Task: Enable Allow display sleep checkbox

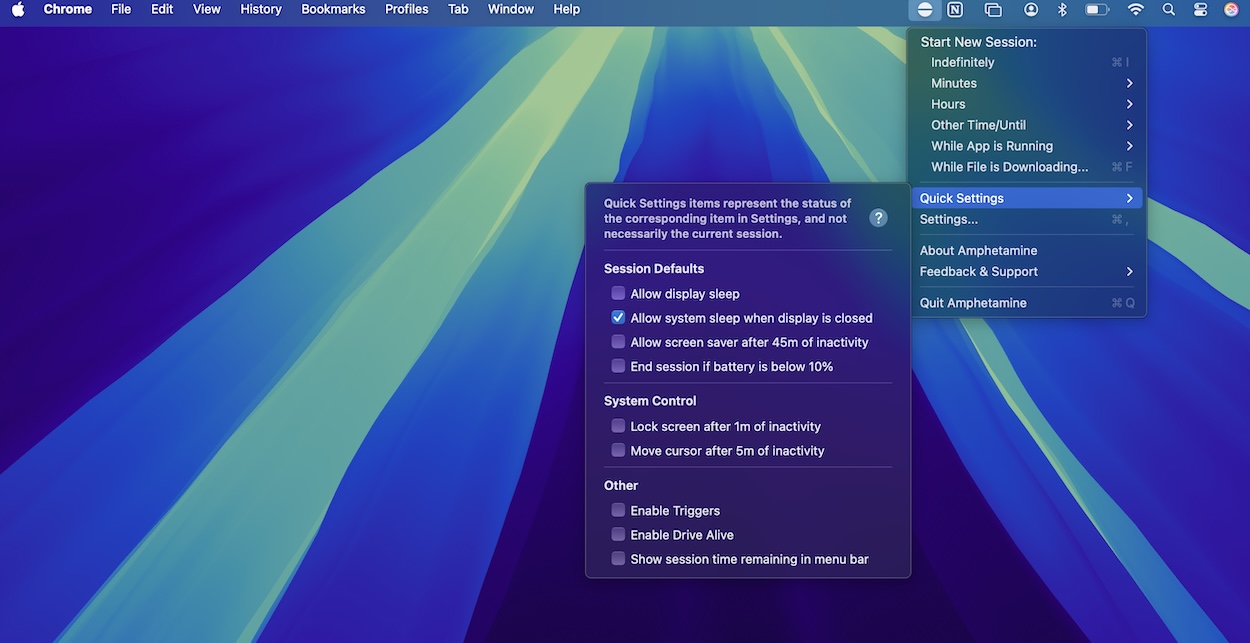Action: [618, 294]
